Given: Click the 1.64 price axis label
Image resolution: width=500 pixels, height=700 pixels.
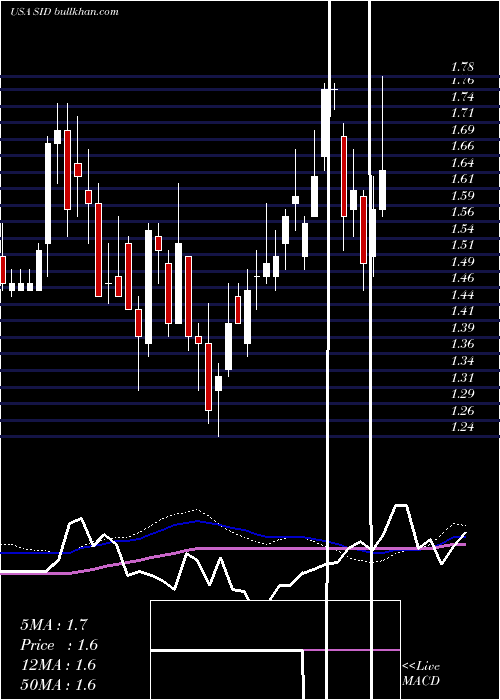Looking at the screenshot, I should pos(462,162).
